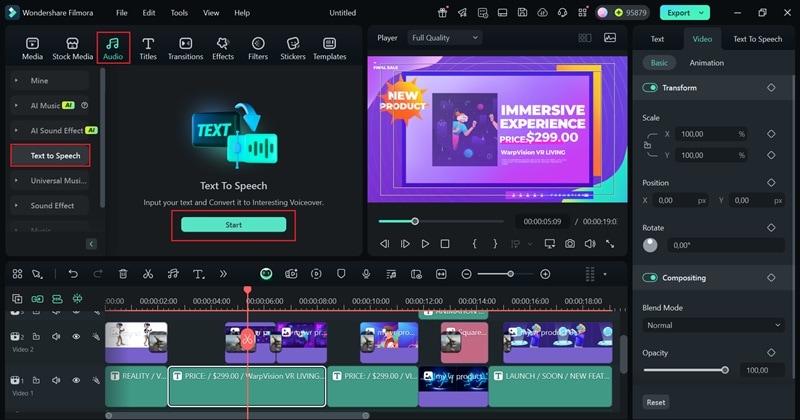Click the zoom in plus icon on timeline
Screen dimensions: 800x420
tap(545, 274)
